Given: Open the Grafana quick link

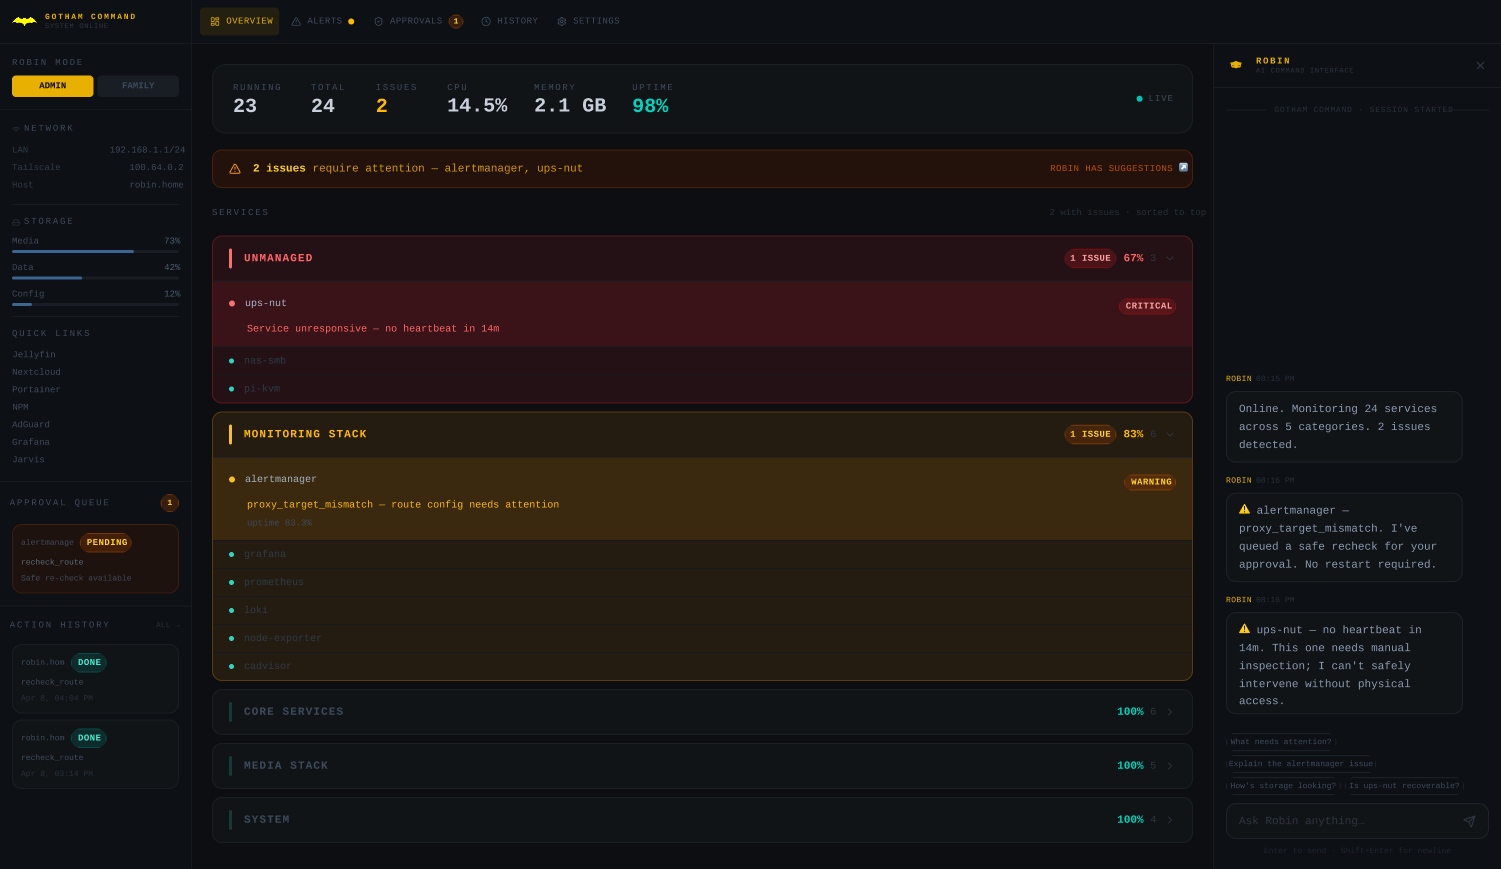Looking at the screenshot, I should coord(31,442).
